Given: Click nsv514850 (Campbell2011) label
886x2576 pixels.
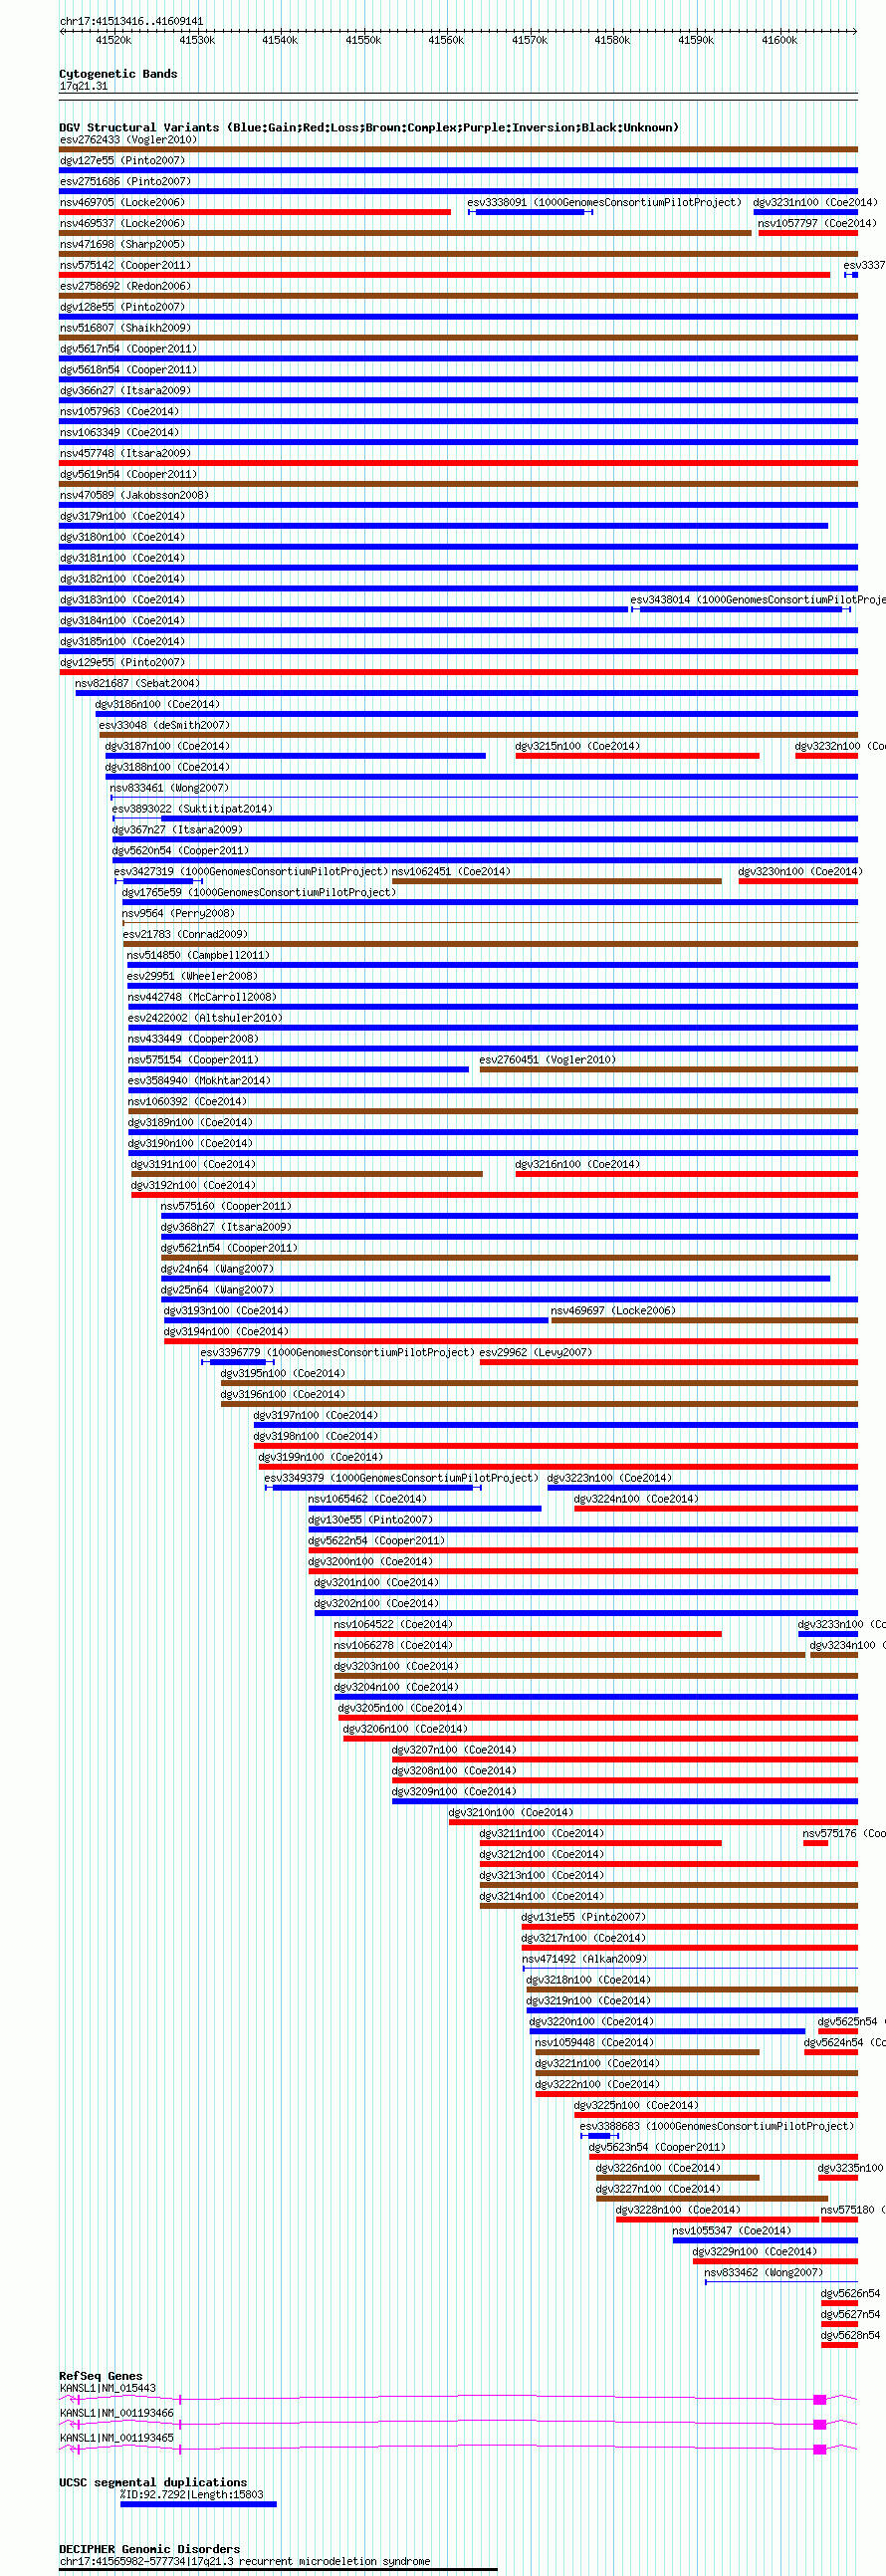Looking at the screenshot, I should (198, 956).
